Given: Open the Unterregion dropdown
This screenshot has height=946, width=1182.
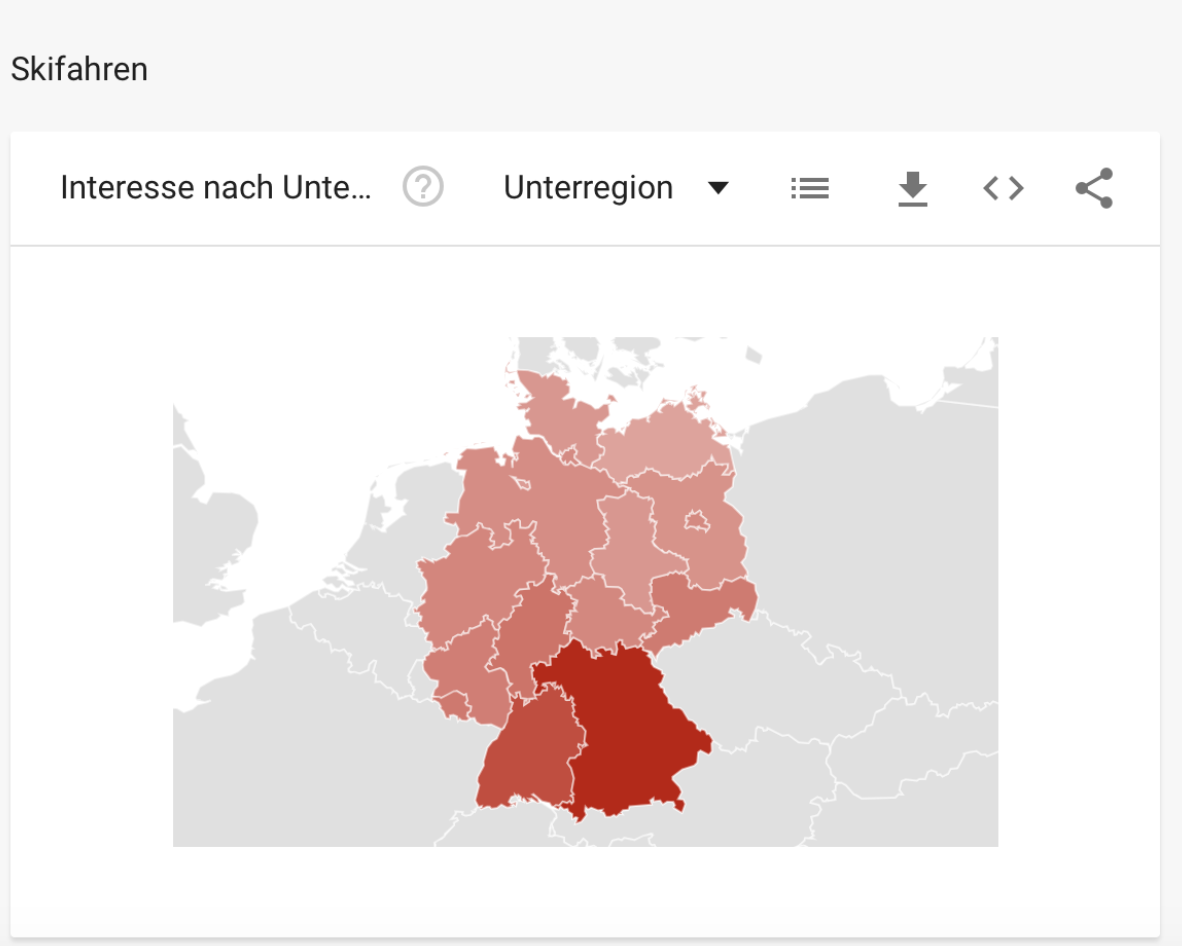Looking at the screenshot, I should point(616,188).
